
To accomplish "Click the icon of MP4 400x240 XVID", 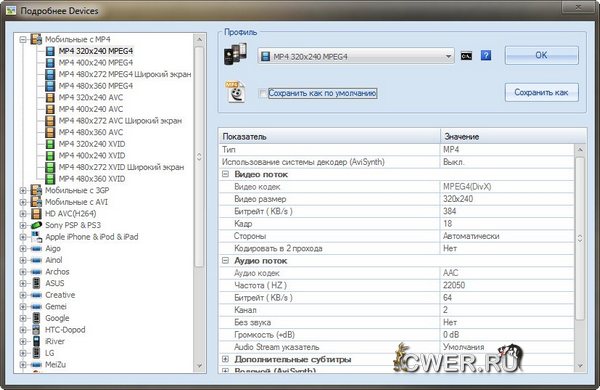I will [x=50, y=156].
